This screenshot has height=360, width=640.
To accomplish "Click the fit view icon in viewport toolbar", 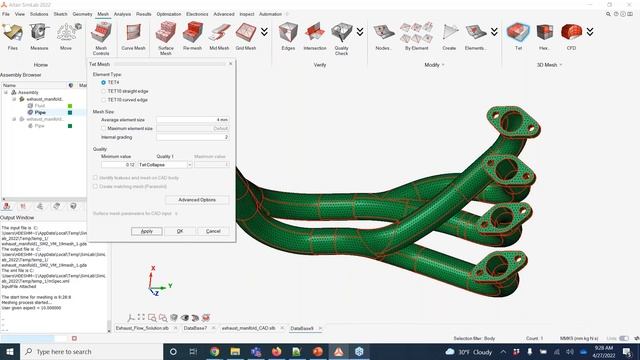I will tap(141, 317).
